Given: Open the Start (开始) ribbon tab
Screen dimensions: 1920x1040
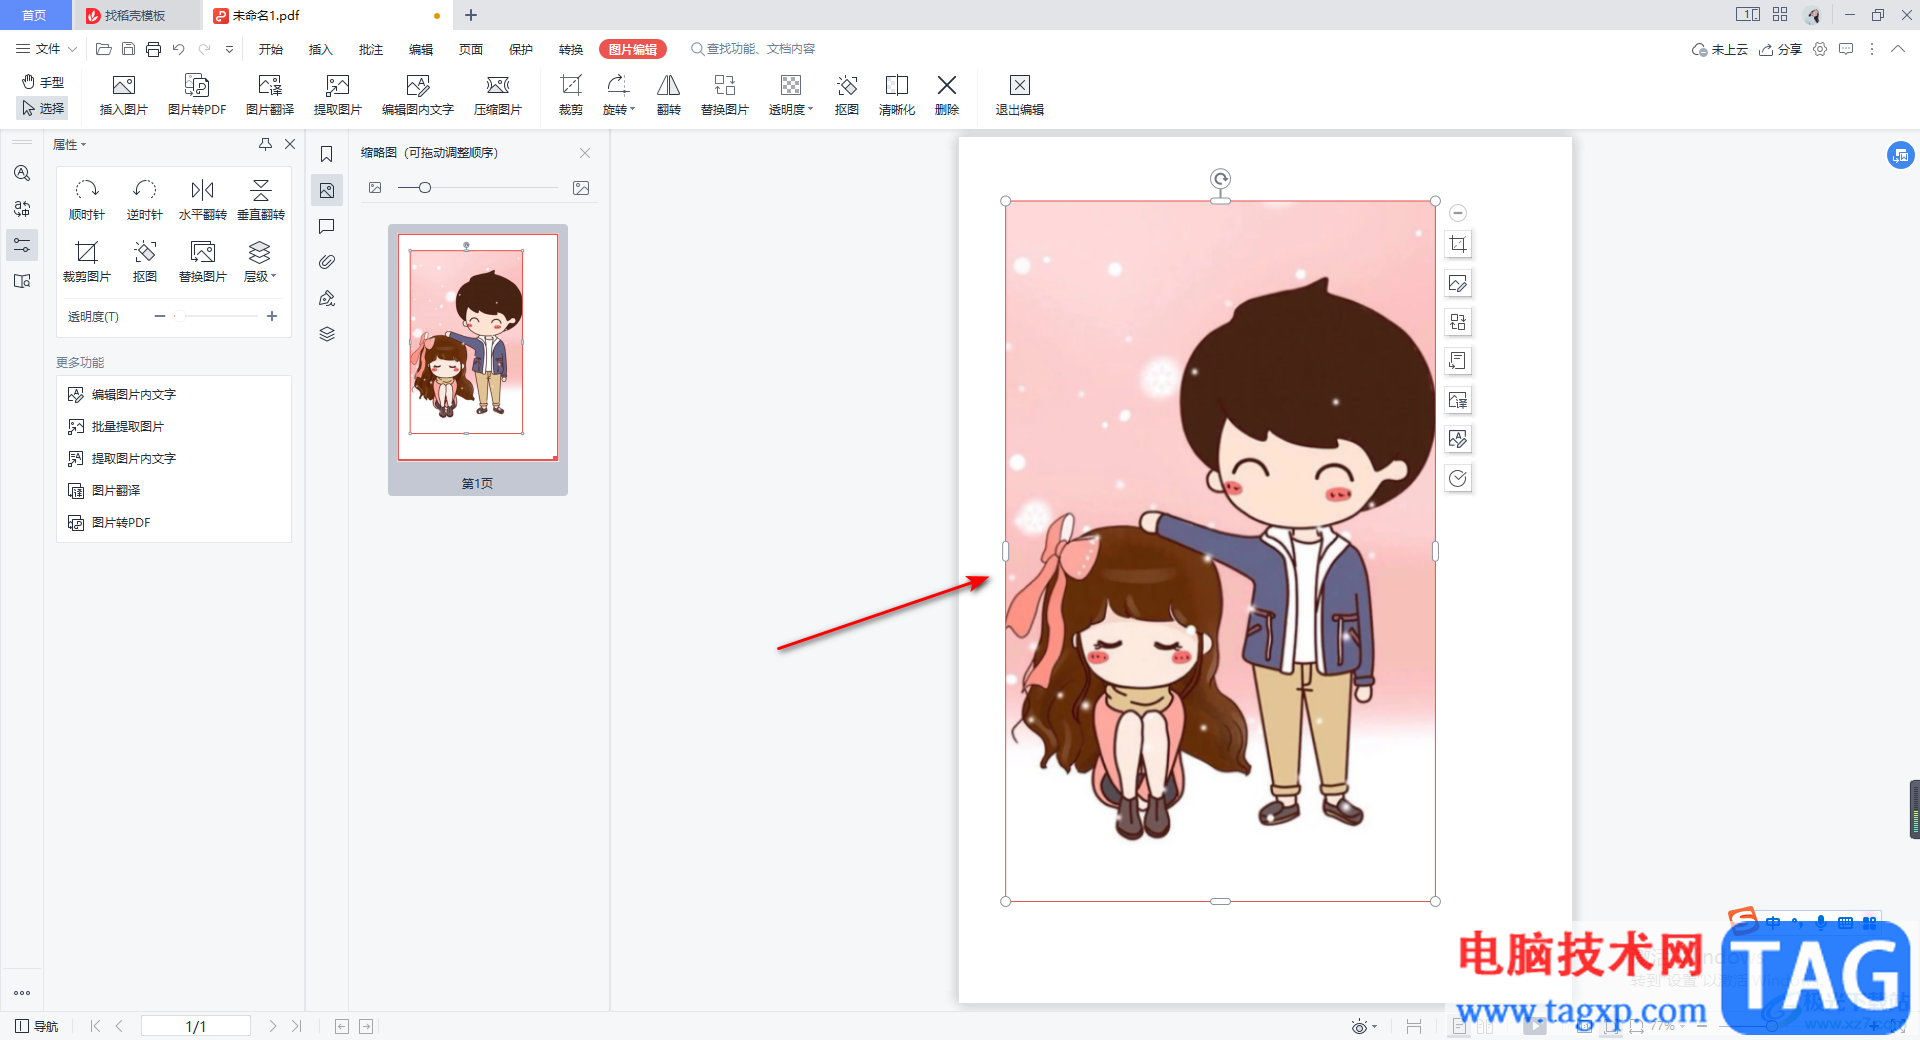Looking at the screenshot, I should [x=271, y=49].
